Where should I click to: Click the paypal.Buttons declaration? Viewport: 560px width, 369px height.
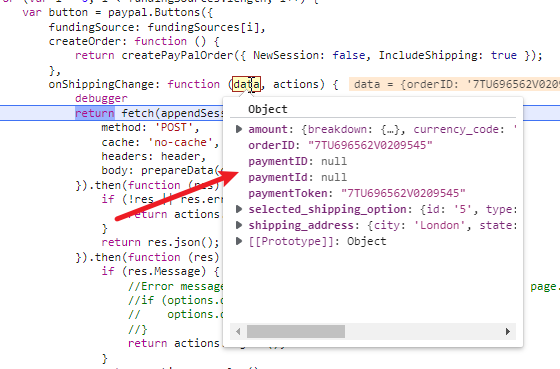click(x=118, y=13)
